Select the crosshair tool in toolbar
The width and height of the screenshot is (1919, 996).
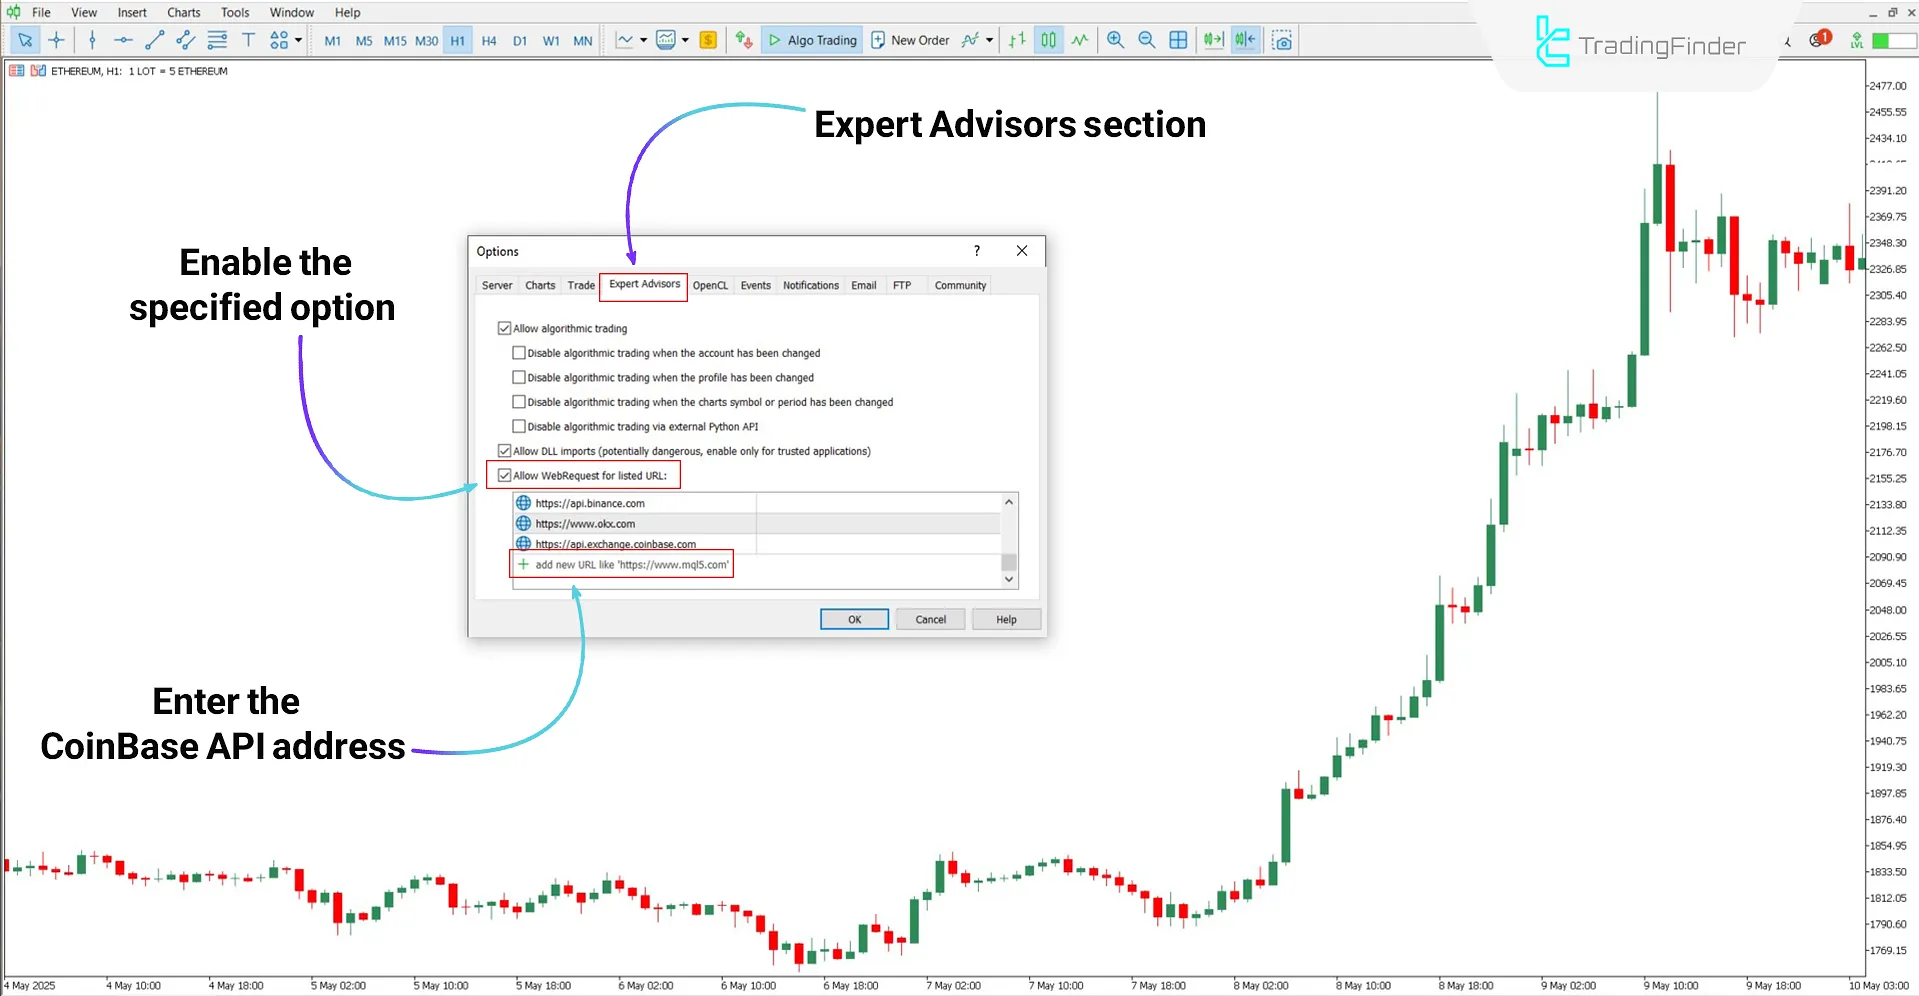[x=56, y=40]
